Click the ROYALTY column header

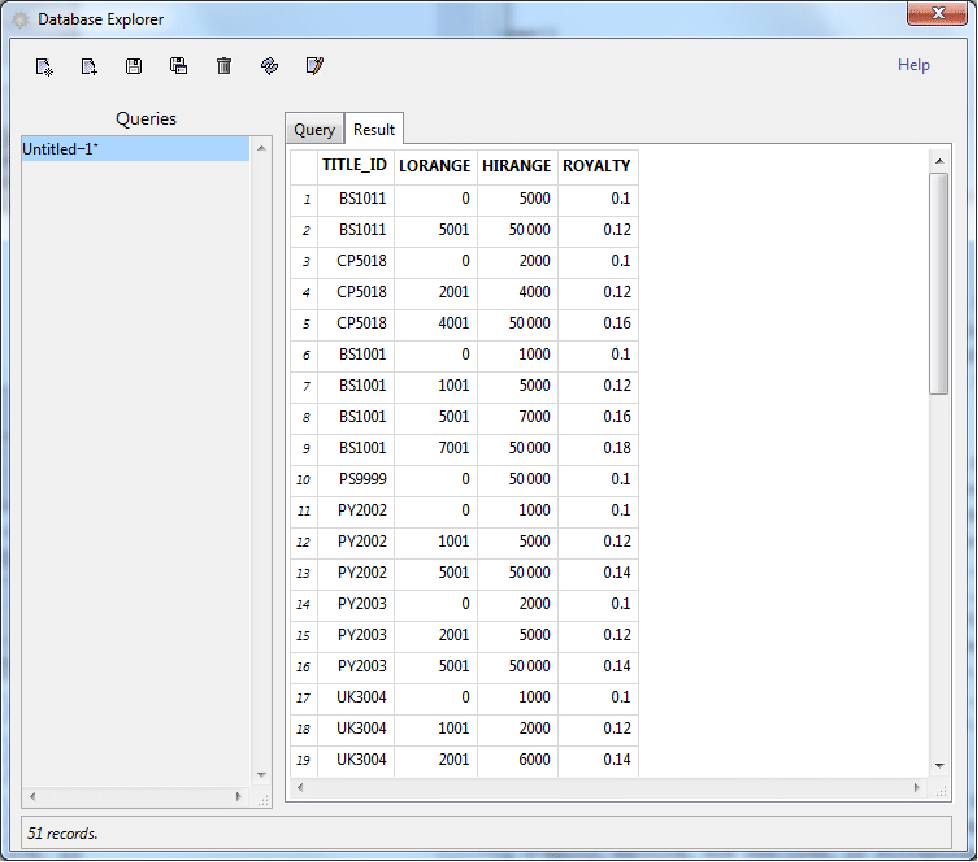tap(597, 166)
